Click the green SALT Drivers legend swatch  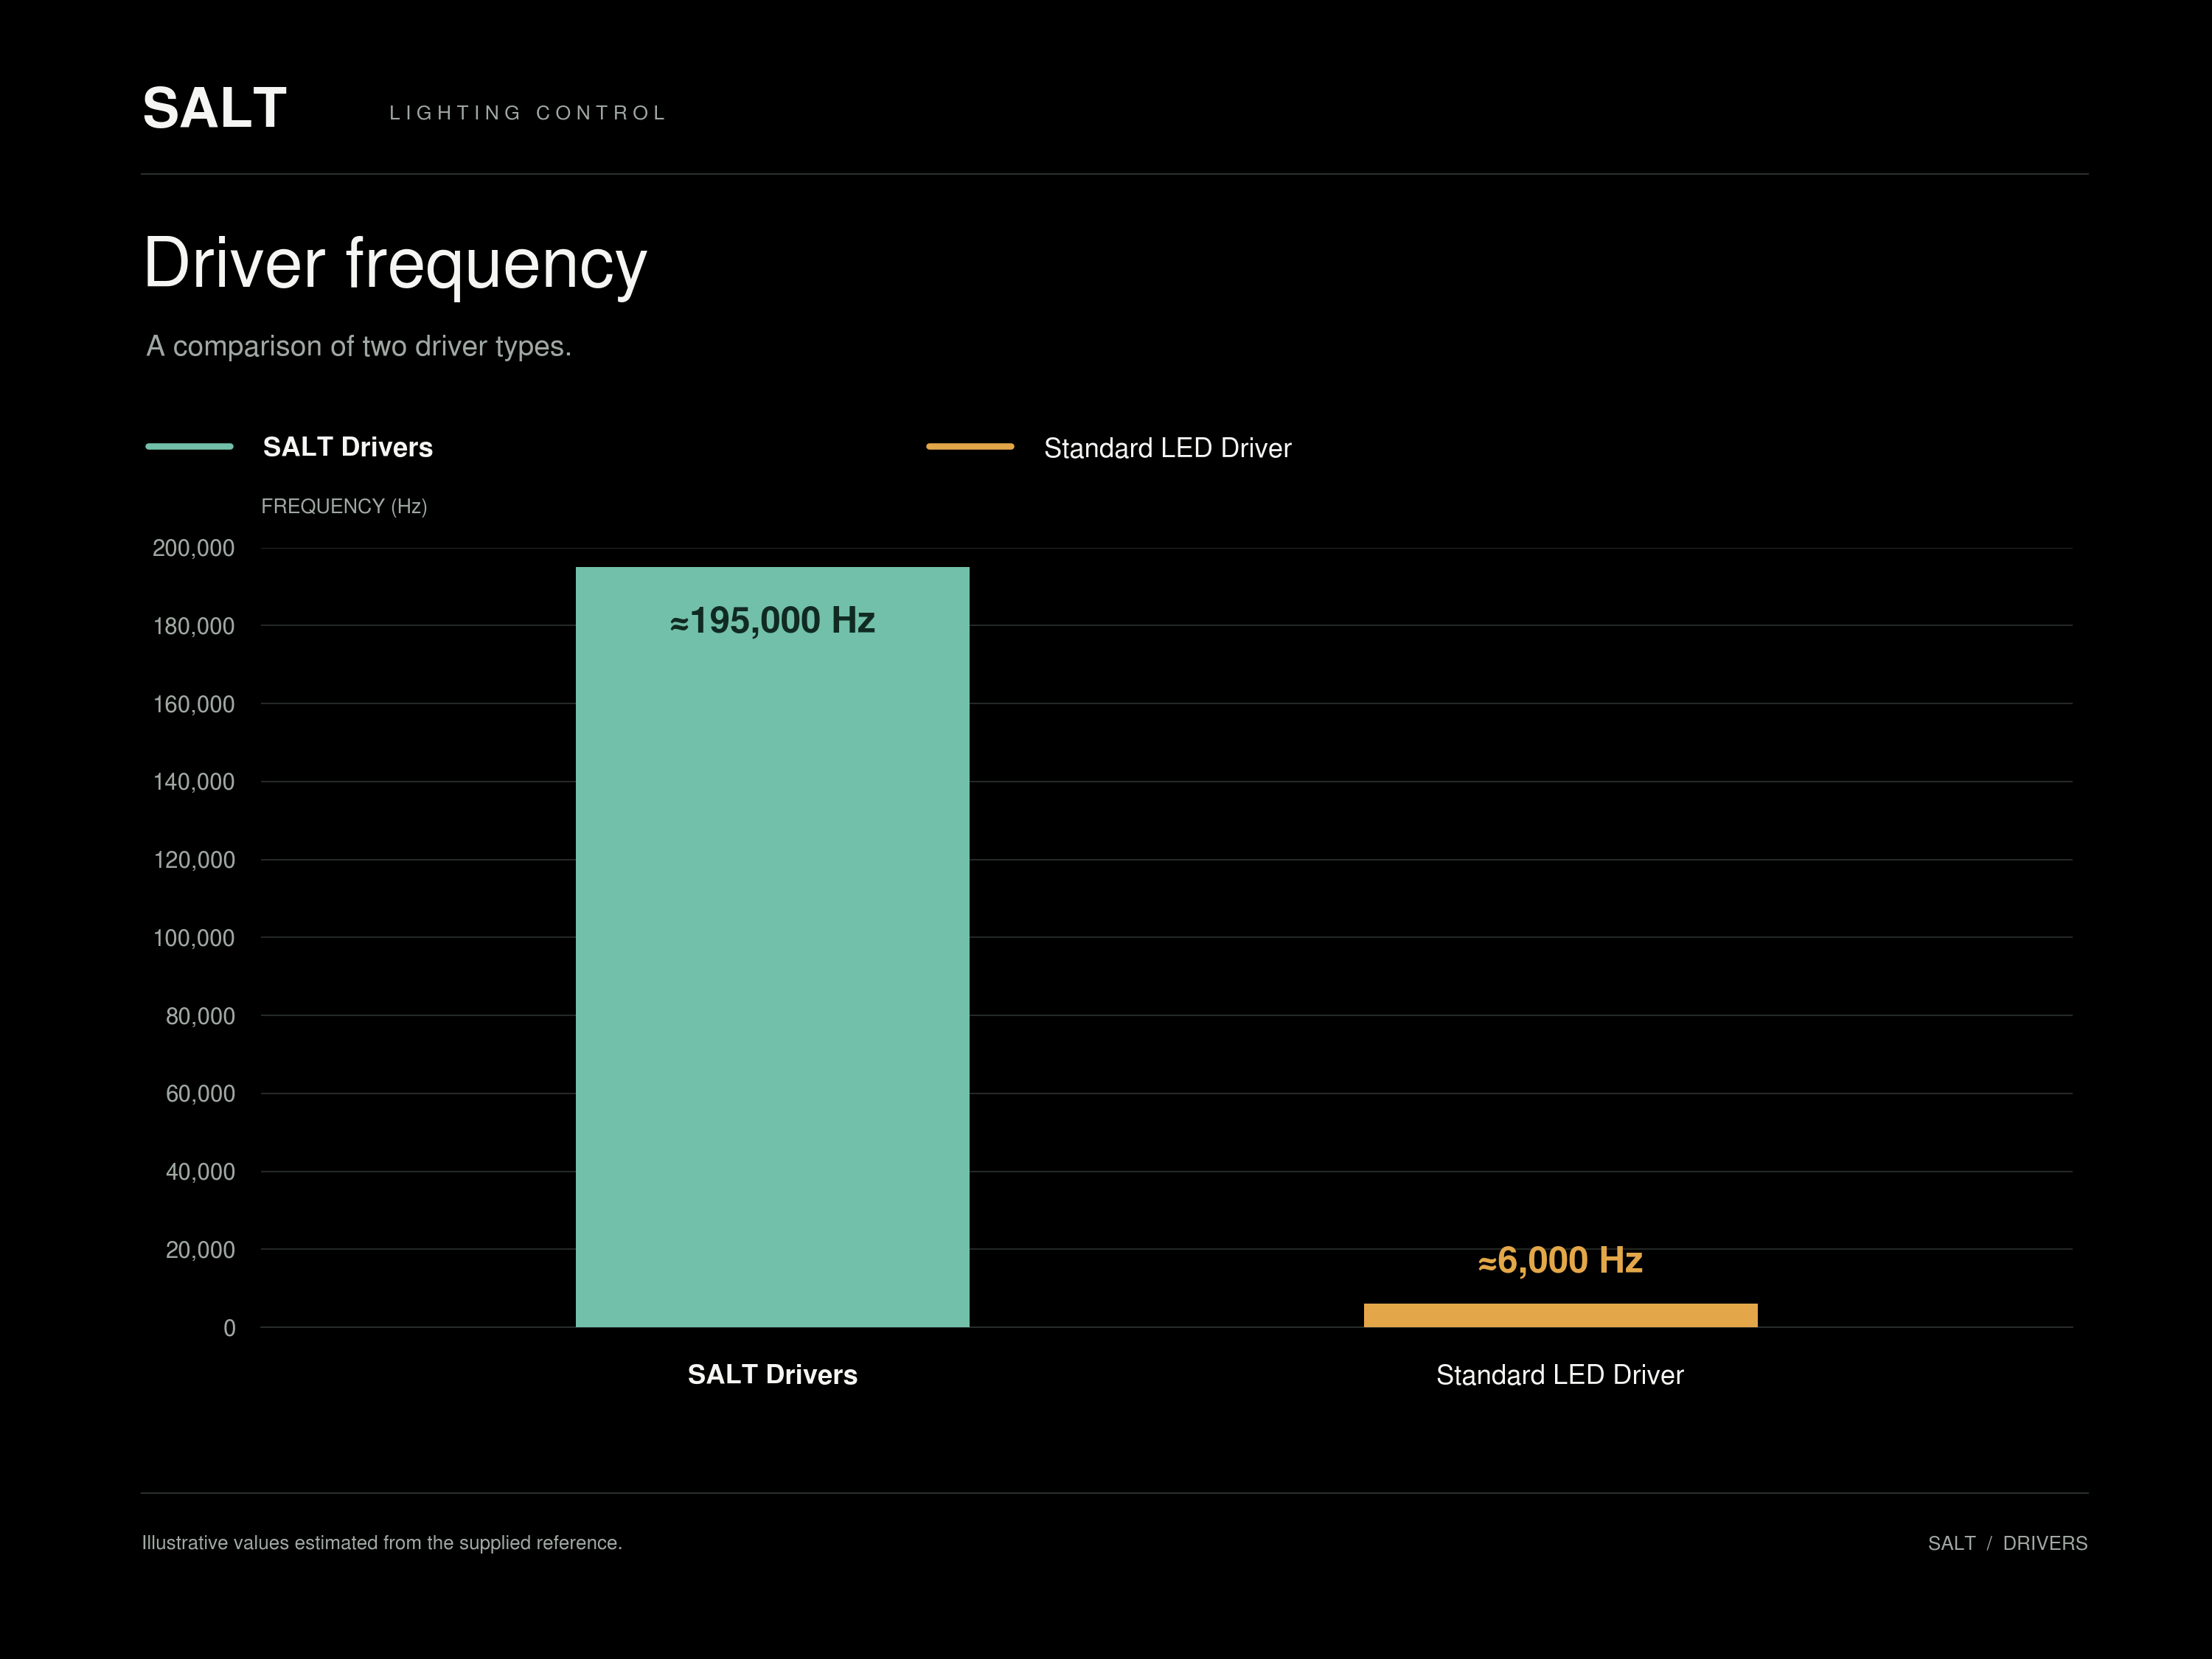(x=189, y=446)
